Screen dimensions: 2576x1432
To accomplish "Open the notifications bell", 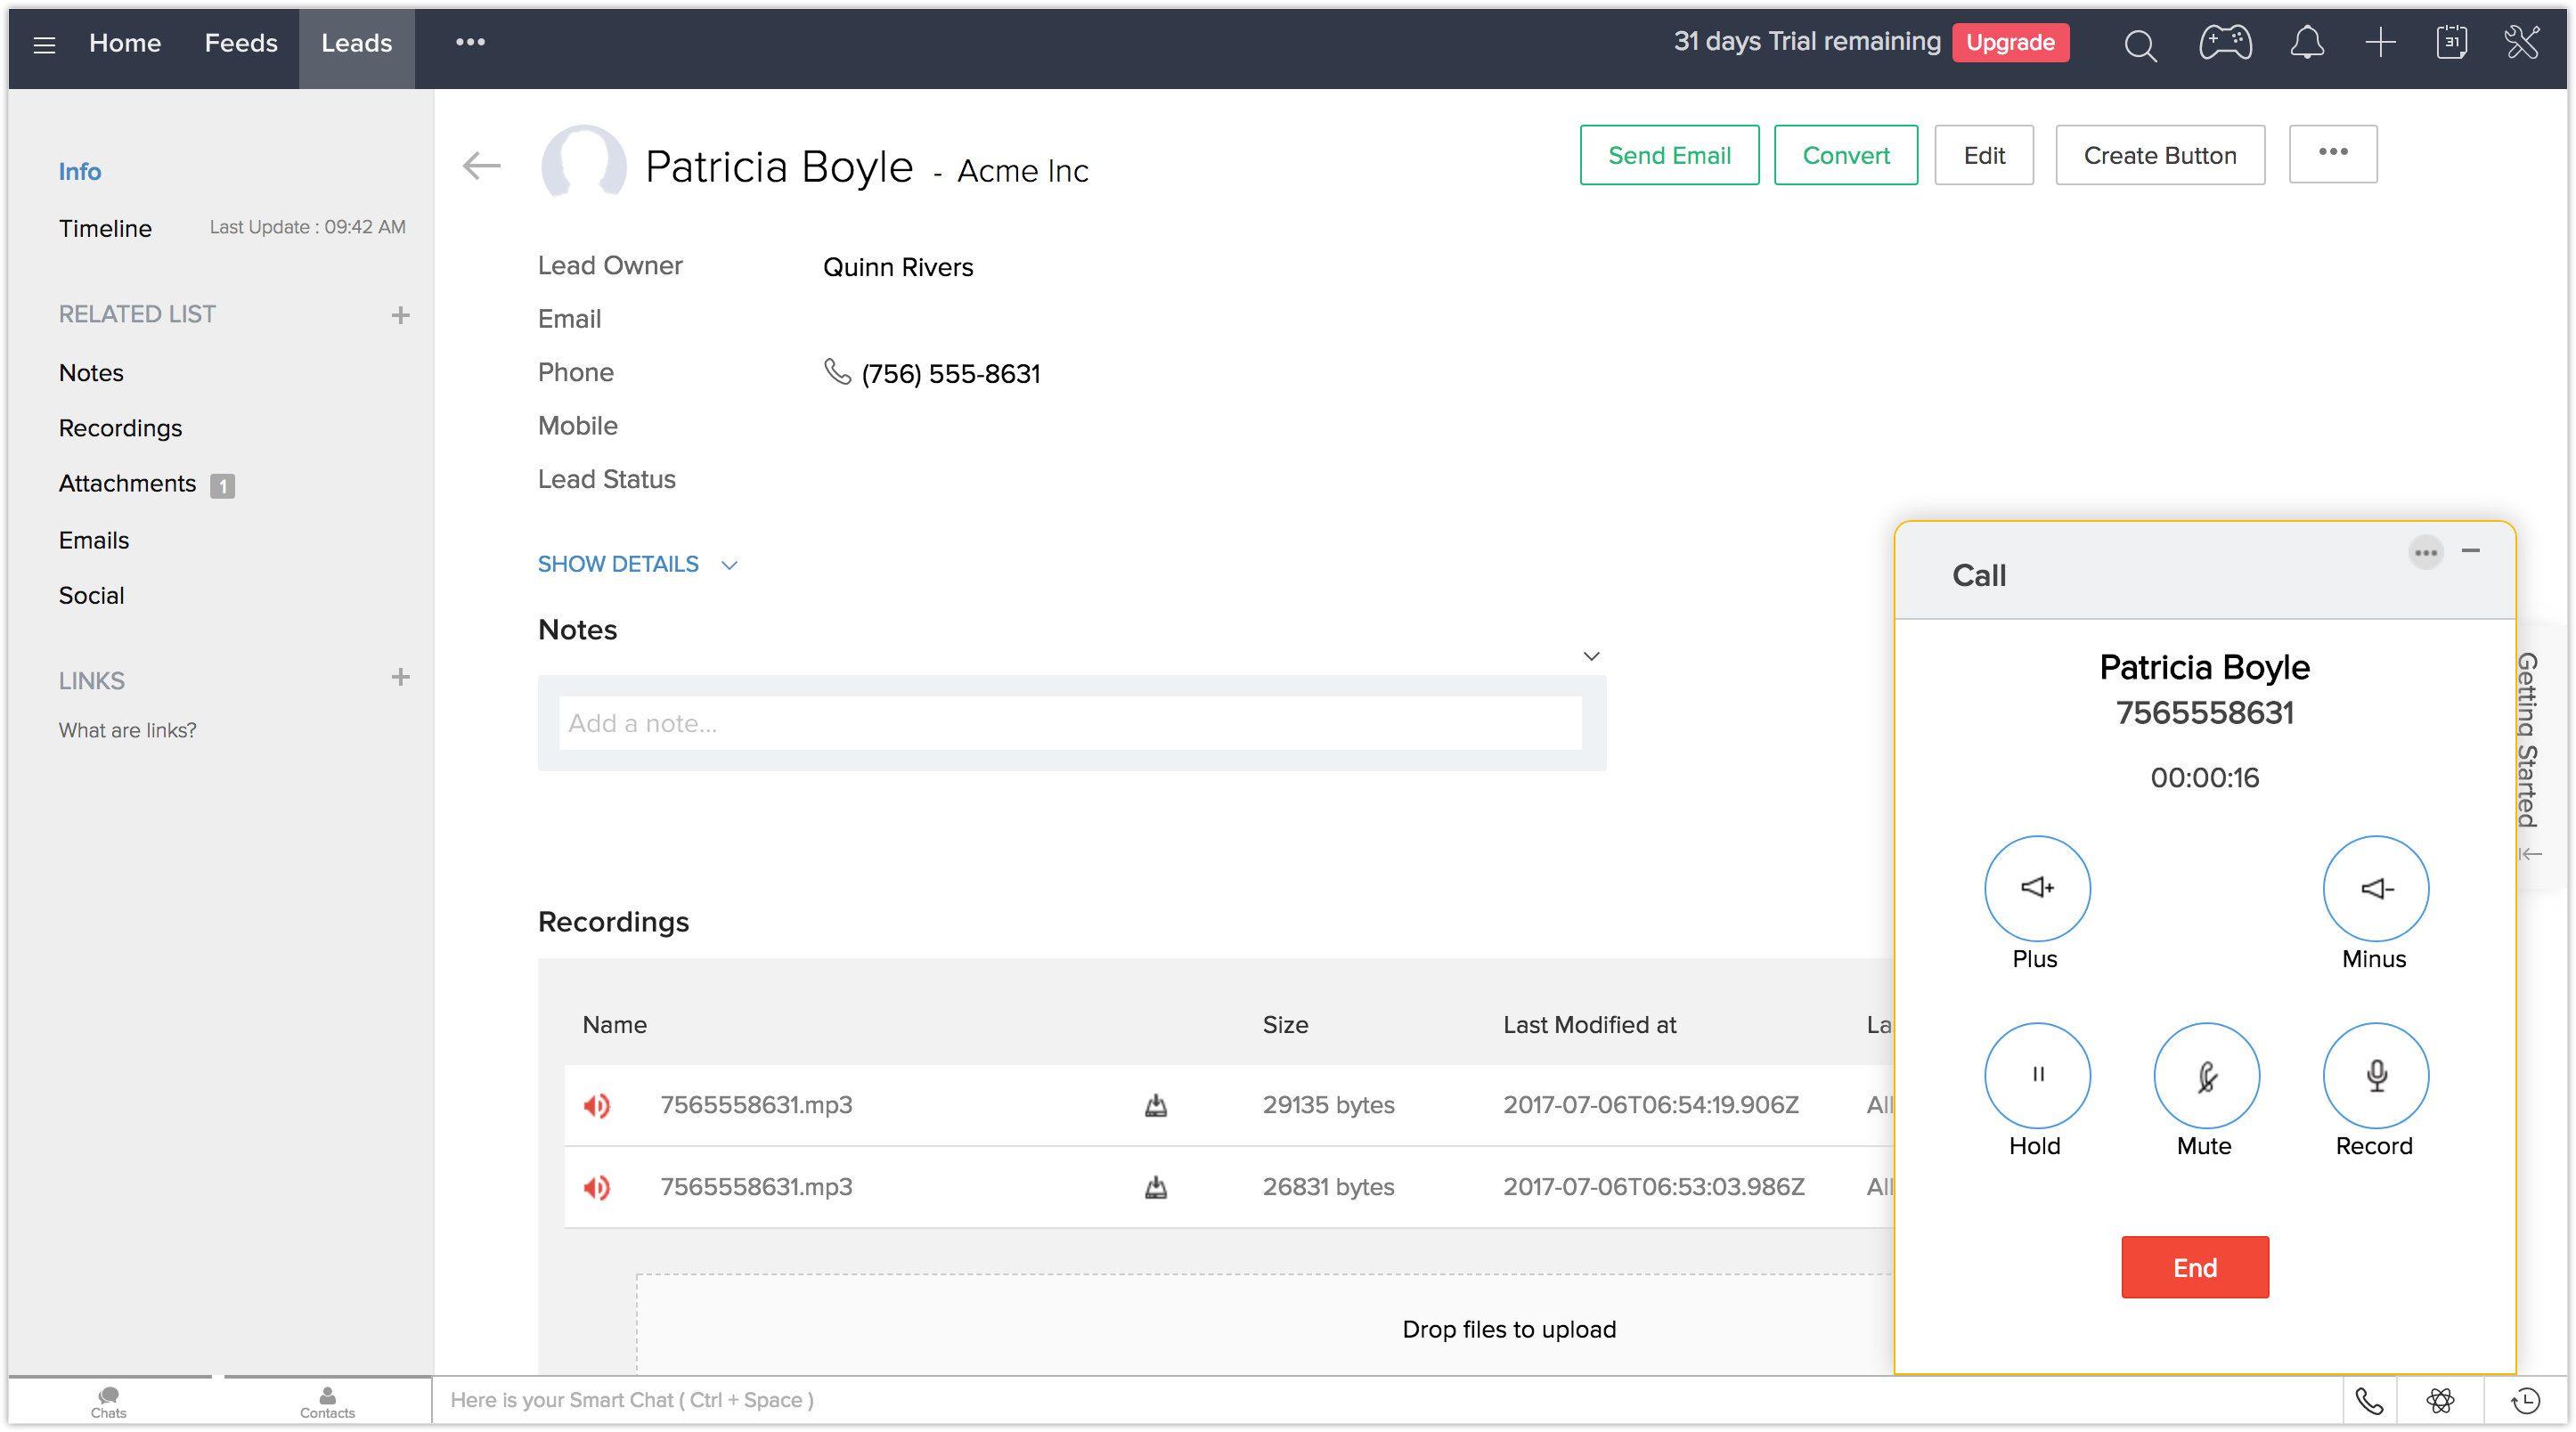I will click(2306, 43).
